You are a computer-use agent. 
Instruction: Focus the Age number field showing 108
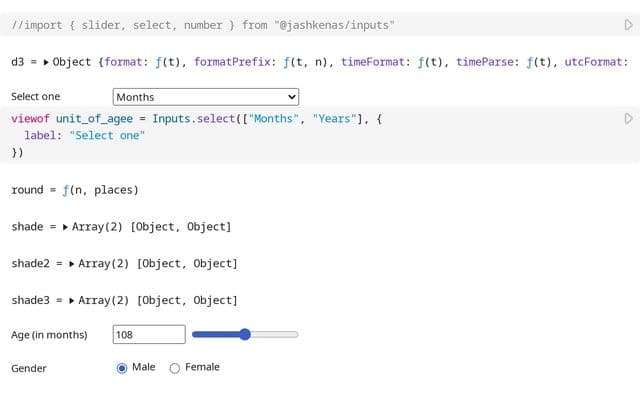click(149, 335)
